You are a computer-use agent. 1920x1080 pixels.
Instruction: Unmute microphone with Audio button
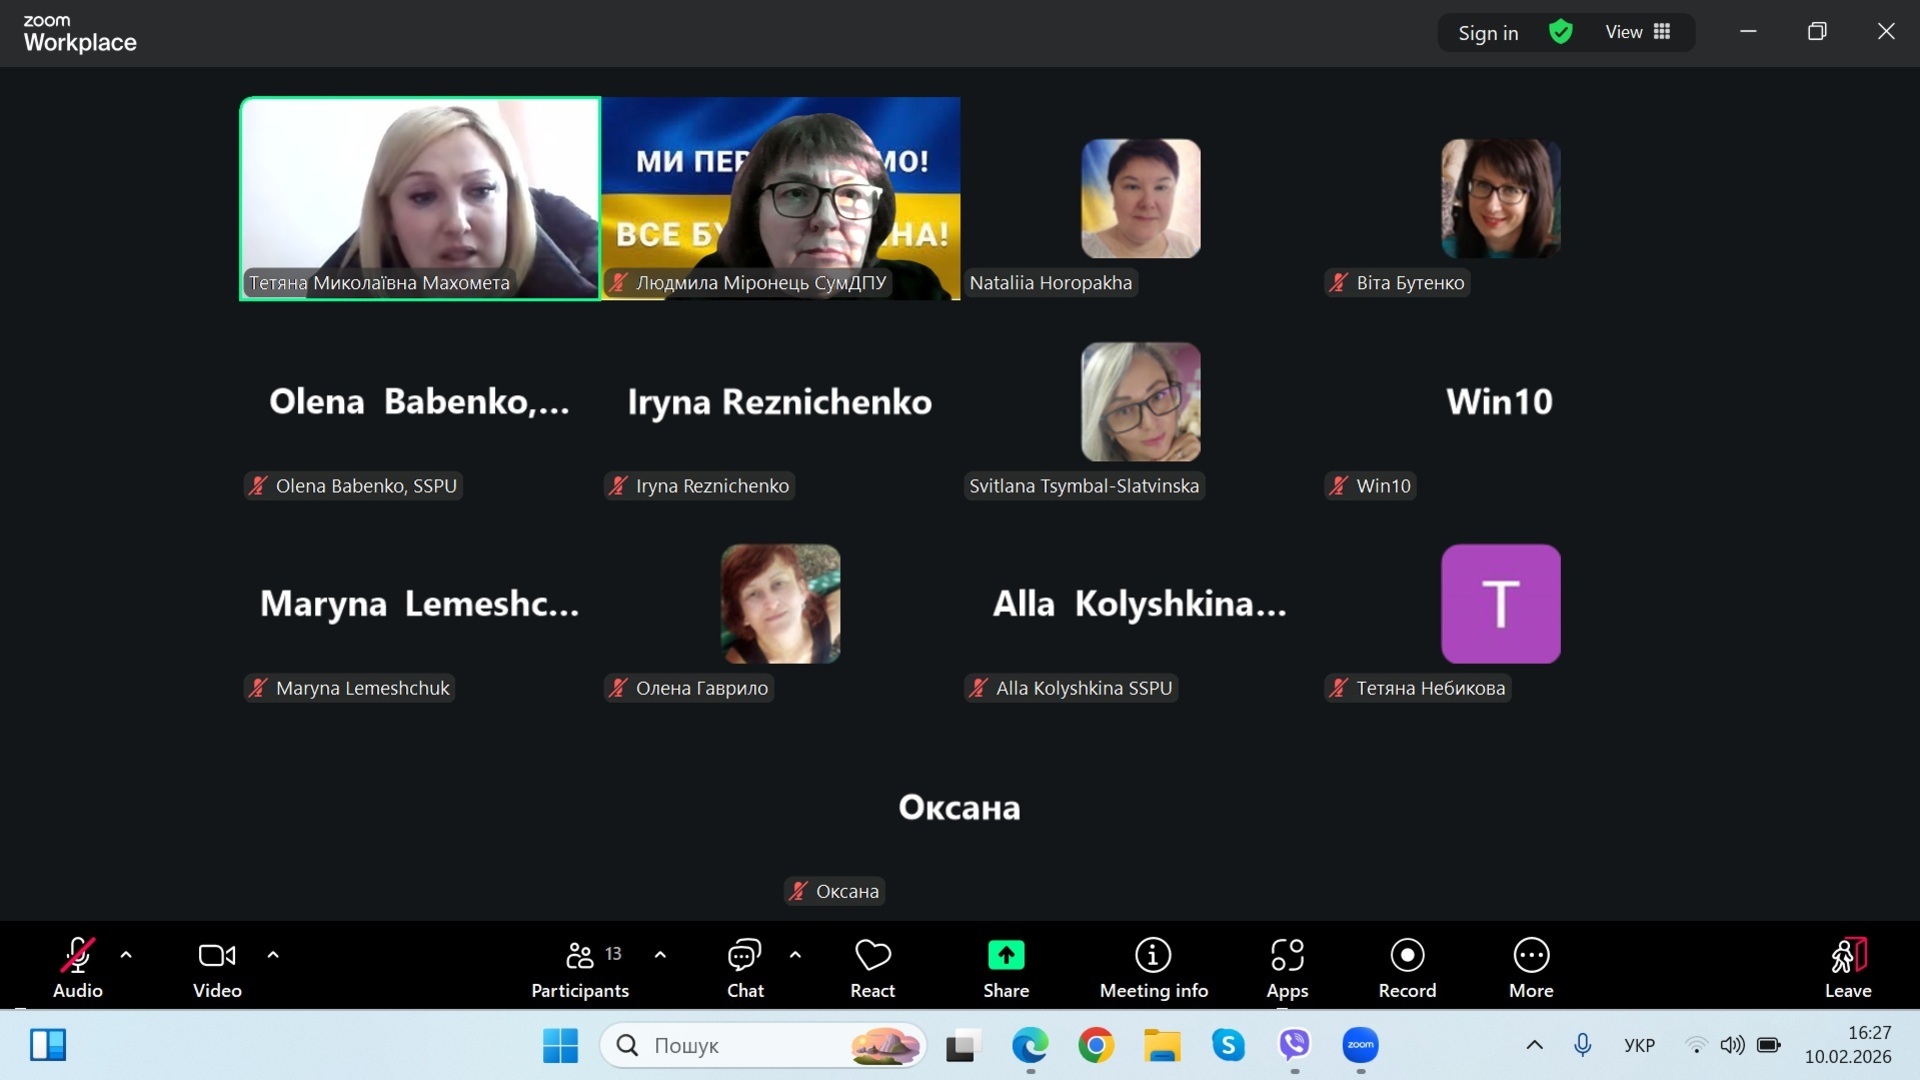(x=78, y=967)
